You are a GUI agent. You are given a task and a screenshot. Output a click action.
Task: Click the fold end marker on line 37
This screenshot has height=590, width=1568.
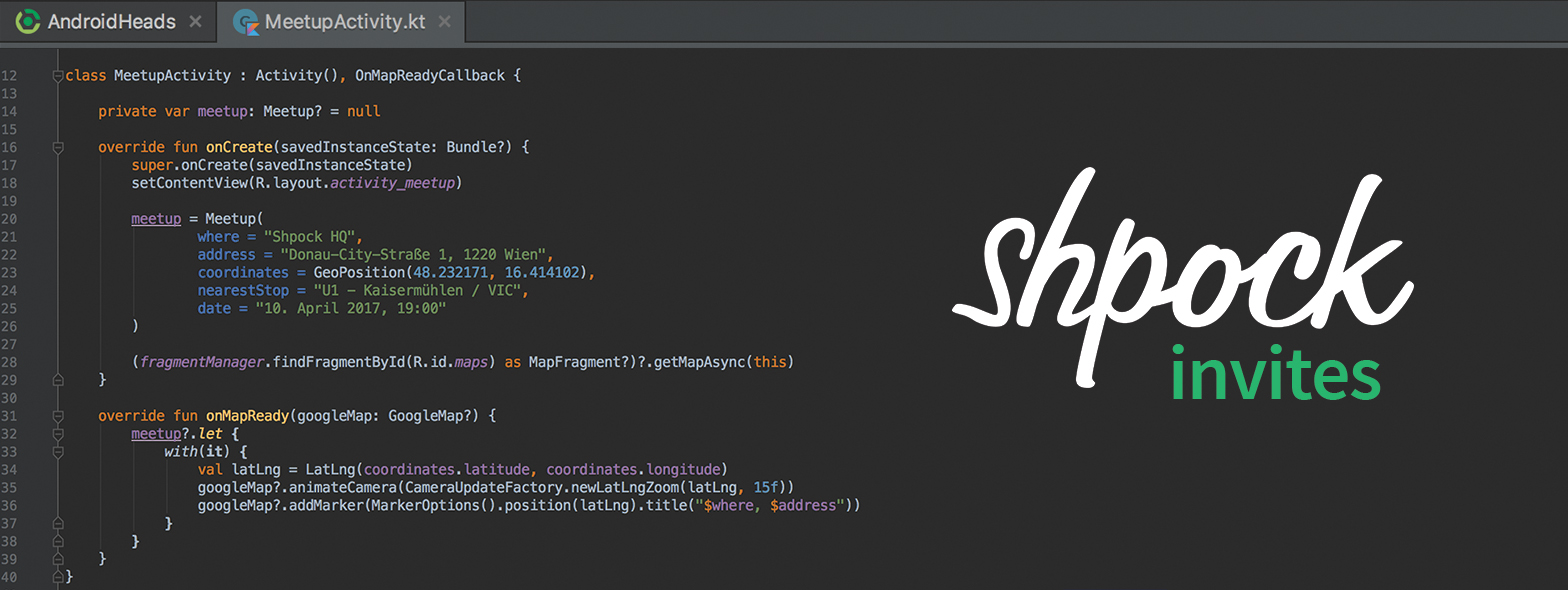point(58,523)
